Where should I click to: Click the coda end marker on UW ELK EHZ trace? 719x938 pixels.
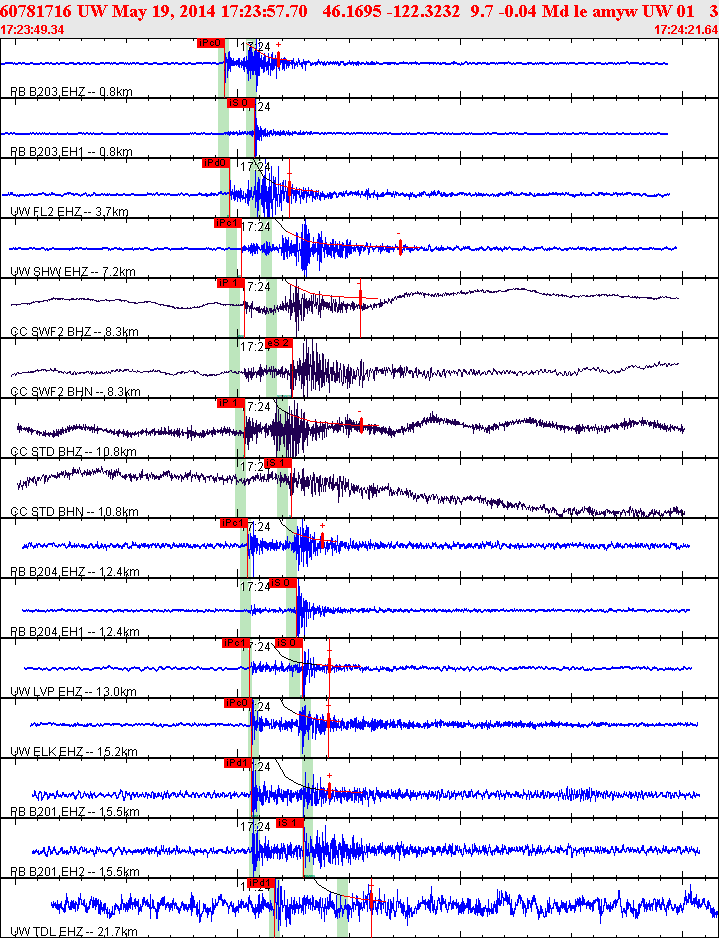coord(328,720)
